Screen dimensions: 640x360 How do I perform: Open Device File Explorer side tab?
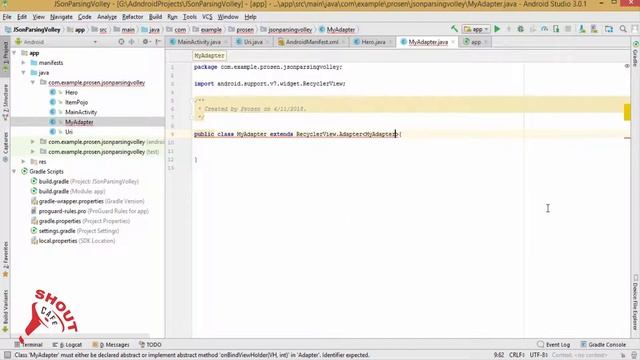click(x=635, y=303)
